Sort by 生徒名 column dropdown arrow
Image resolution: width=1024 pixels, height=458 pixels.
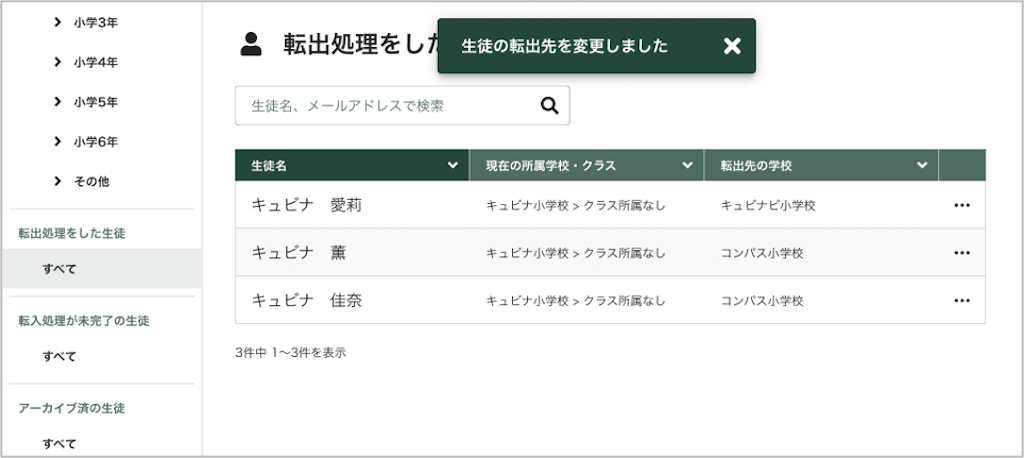453,165
